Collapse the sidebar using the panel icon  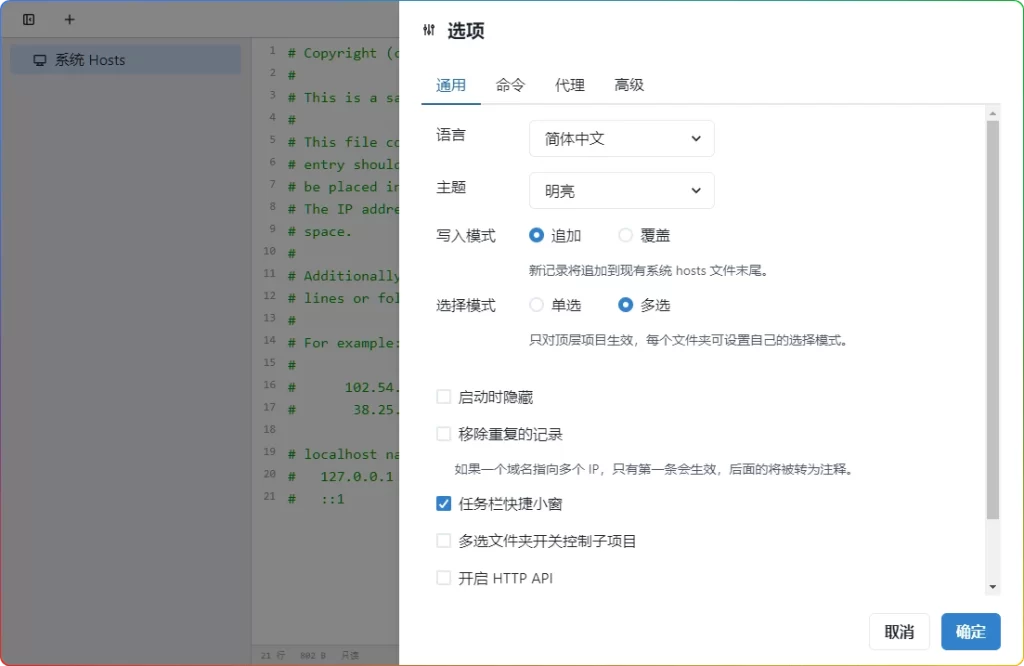28,18
